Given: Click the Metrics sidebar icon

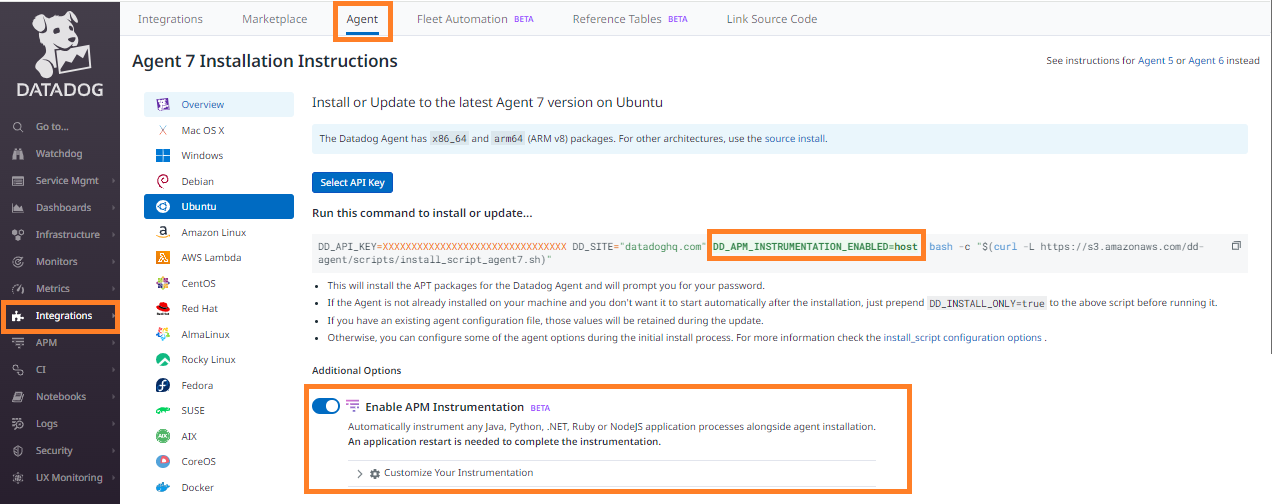Looking at the screenshot, I should [17, 289].
